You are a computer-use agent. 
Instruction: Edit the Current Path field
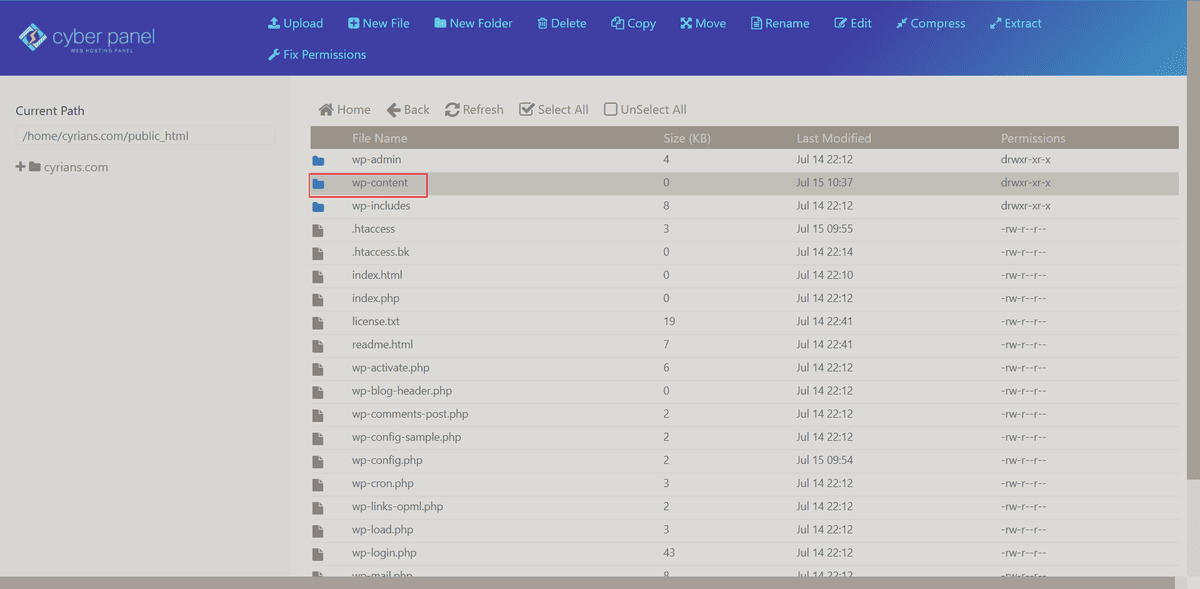[145, 136]
